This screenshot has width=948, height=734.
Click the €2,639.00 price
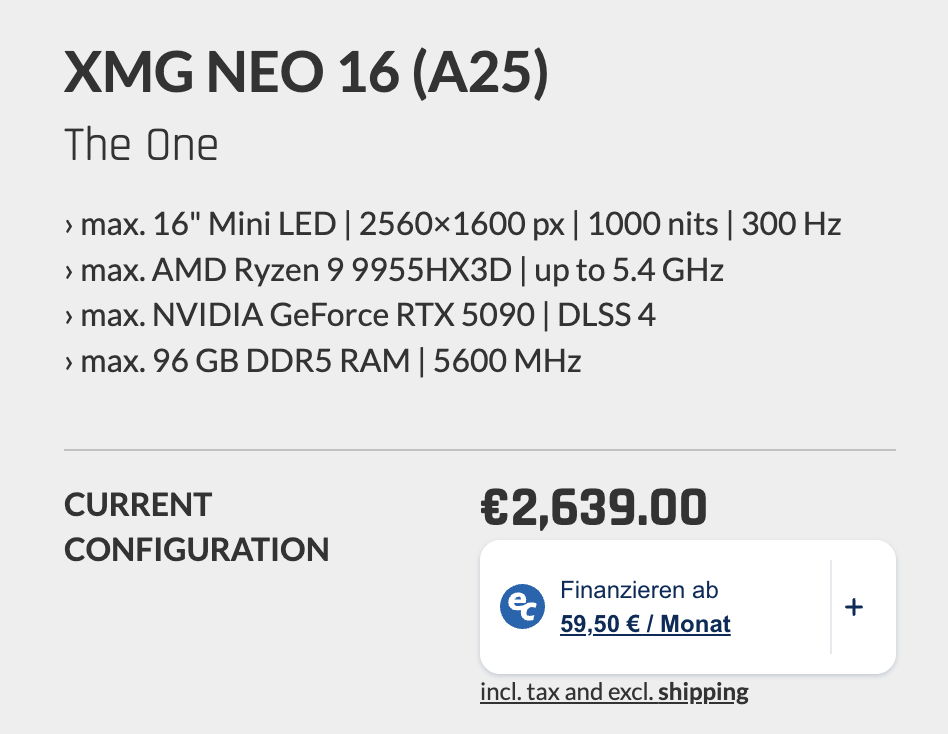click(593, 508)
